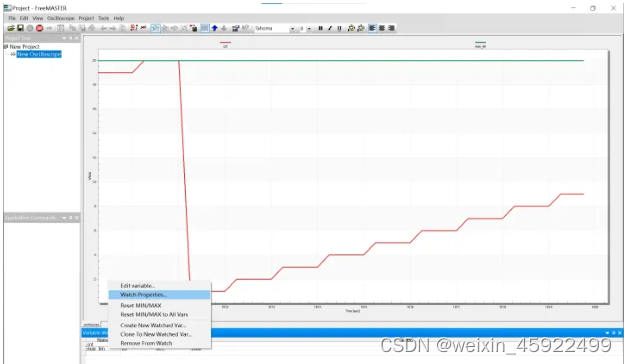
Task: Click the green legend swatch above chart
Action: coord(480,42)
